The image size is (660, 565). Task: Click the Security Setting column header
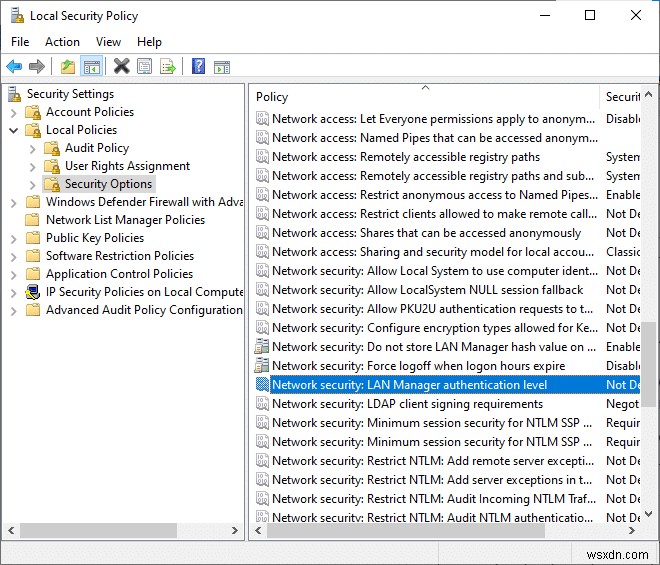tap(621, 97)
